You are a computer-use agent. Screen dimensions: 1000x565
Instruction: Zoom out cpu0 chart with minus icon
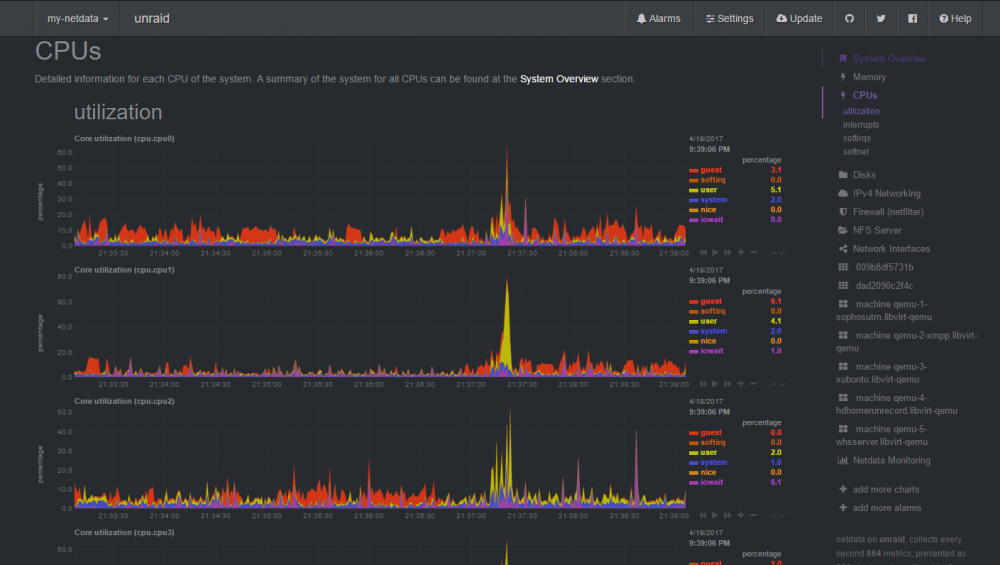pyautogui.click(x=753, y=253)
